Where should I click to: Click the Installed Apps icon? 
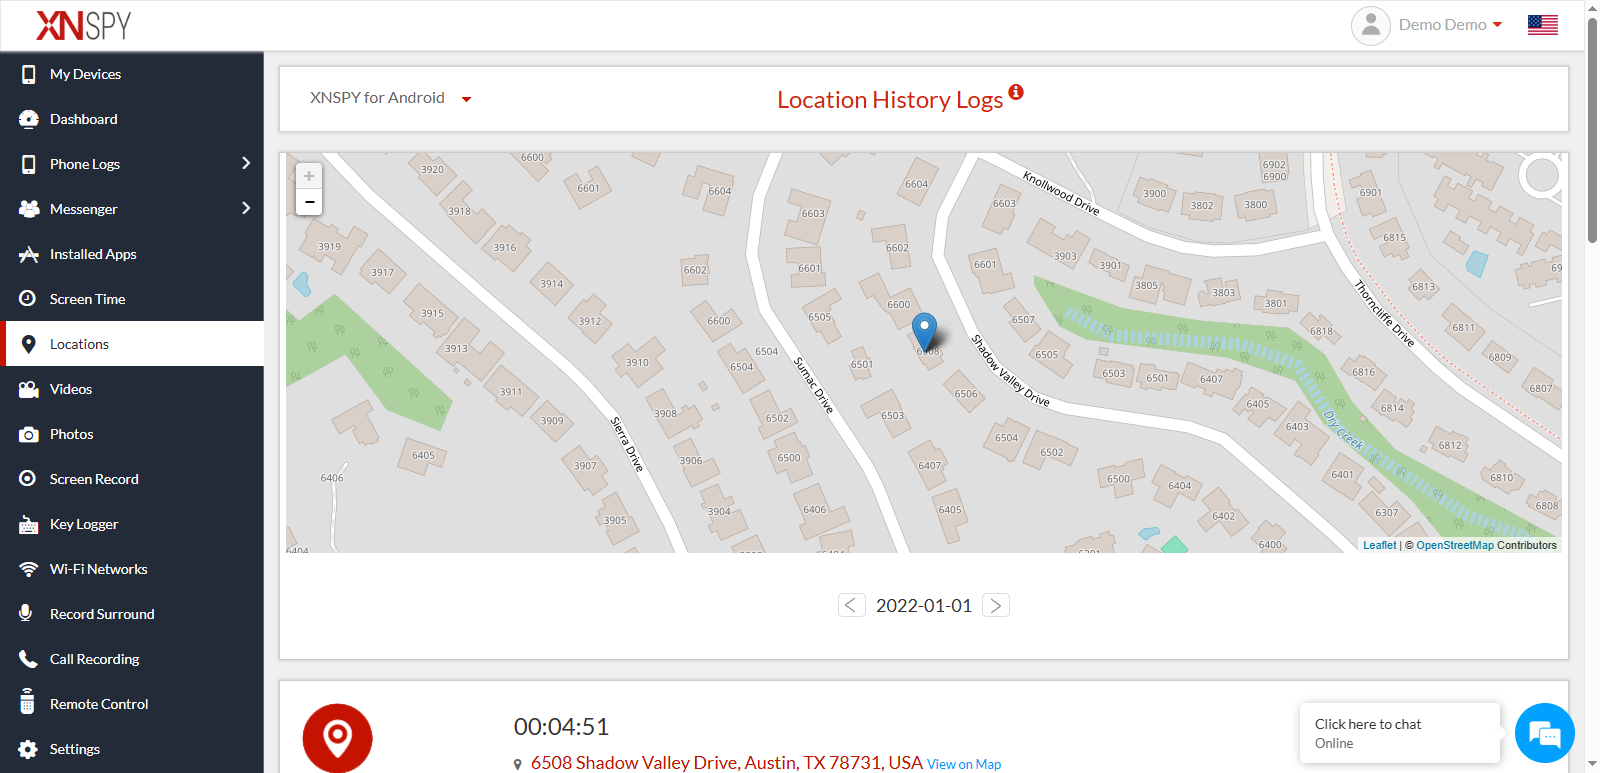(29, 254)
